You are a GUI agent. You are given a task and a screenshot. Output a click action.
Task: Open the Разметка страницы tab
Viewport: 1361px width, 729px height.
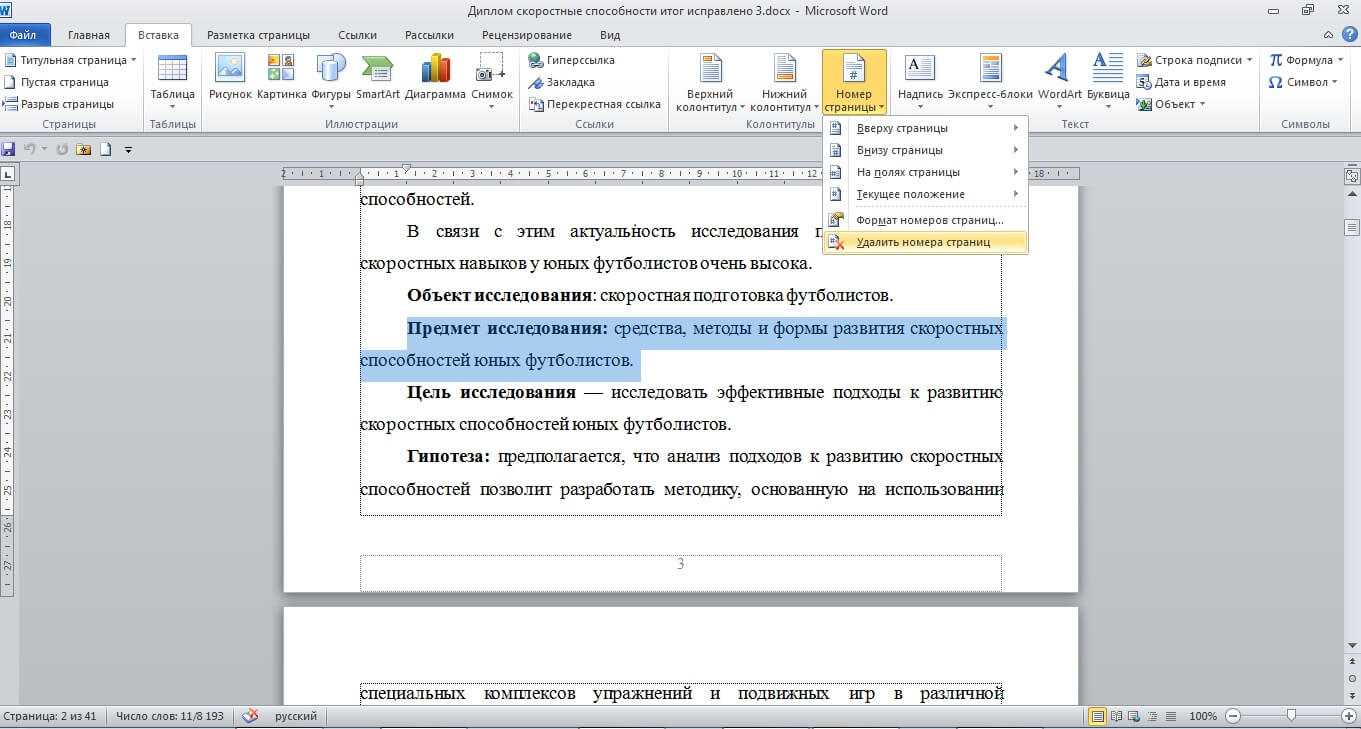(258, 35)
